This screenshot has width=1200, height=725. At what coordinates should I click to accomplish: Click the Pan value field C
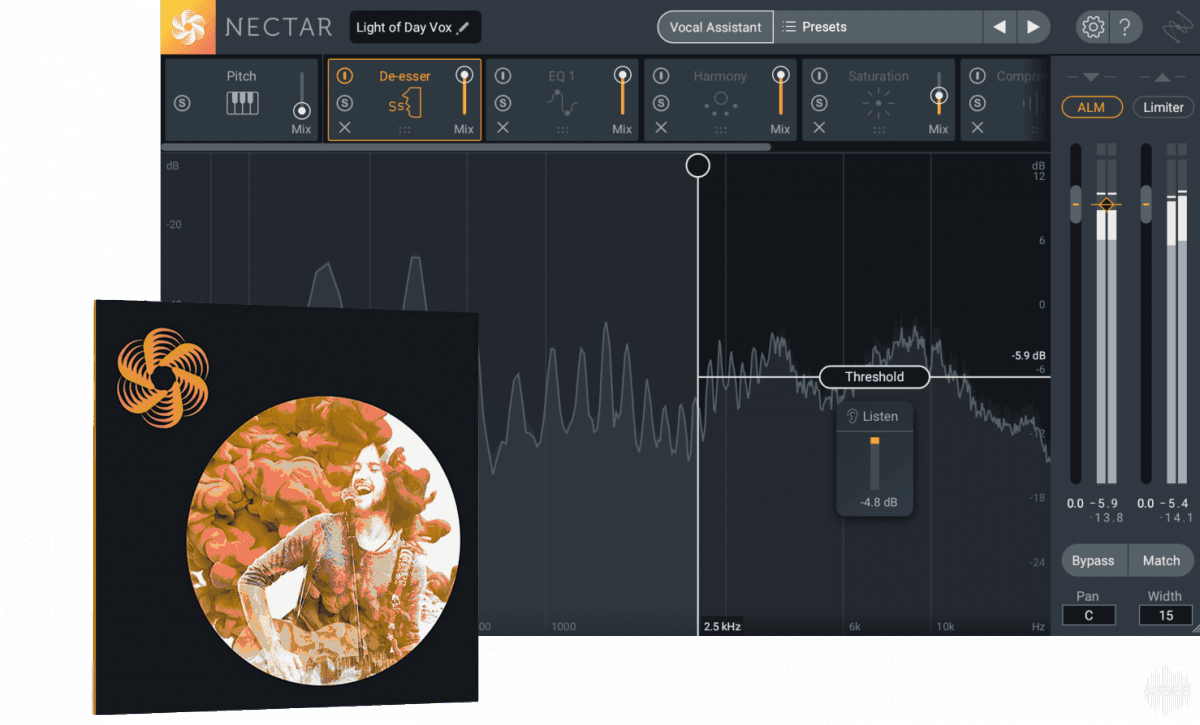pyautogui.click(x=1088, y=615)
